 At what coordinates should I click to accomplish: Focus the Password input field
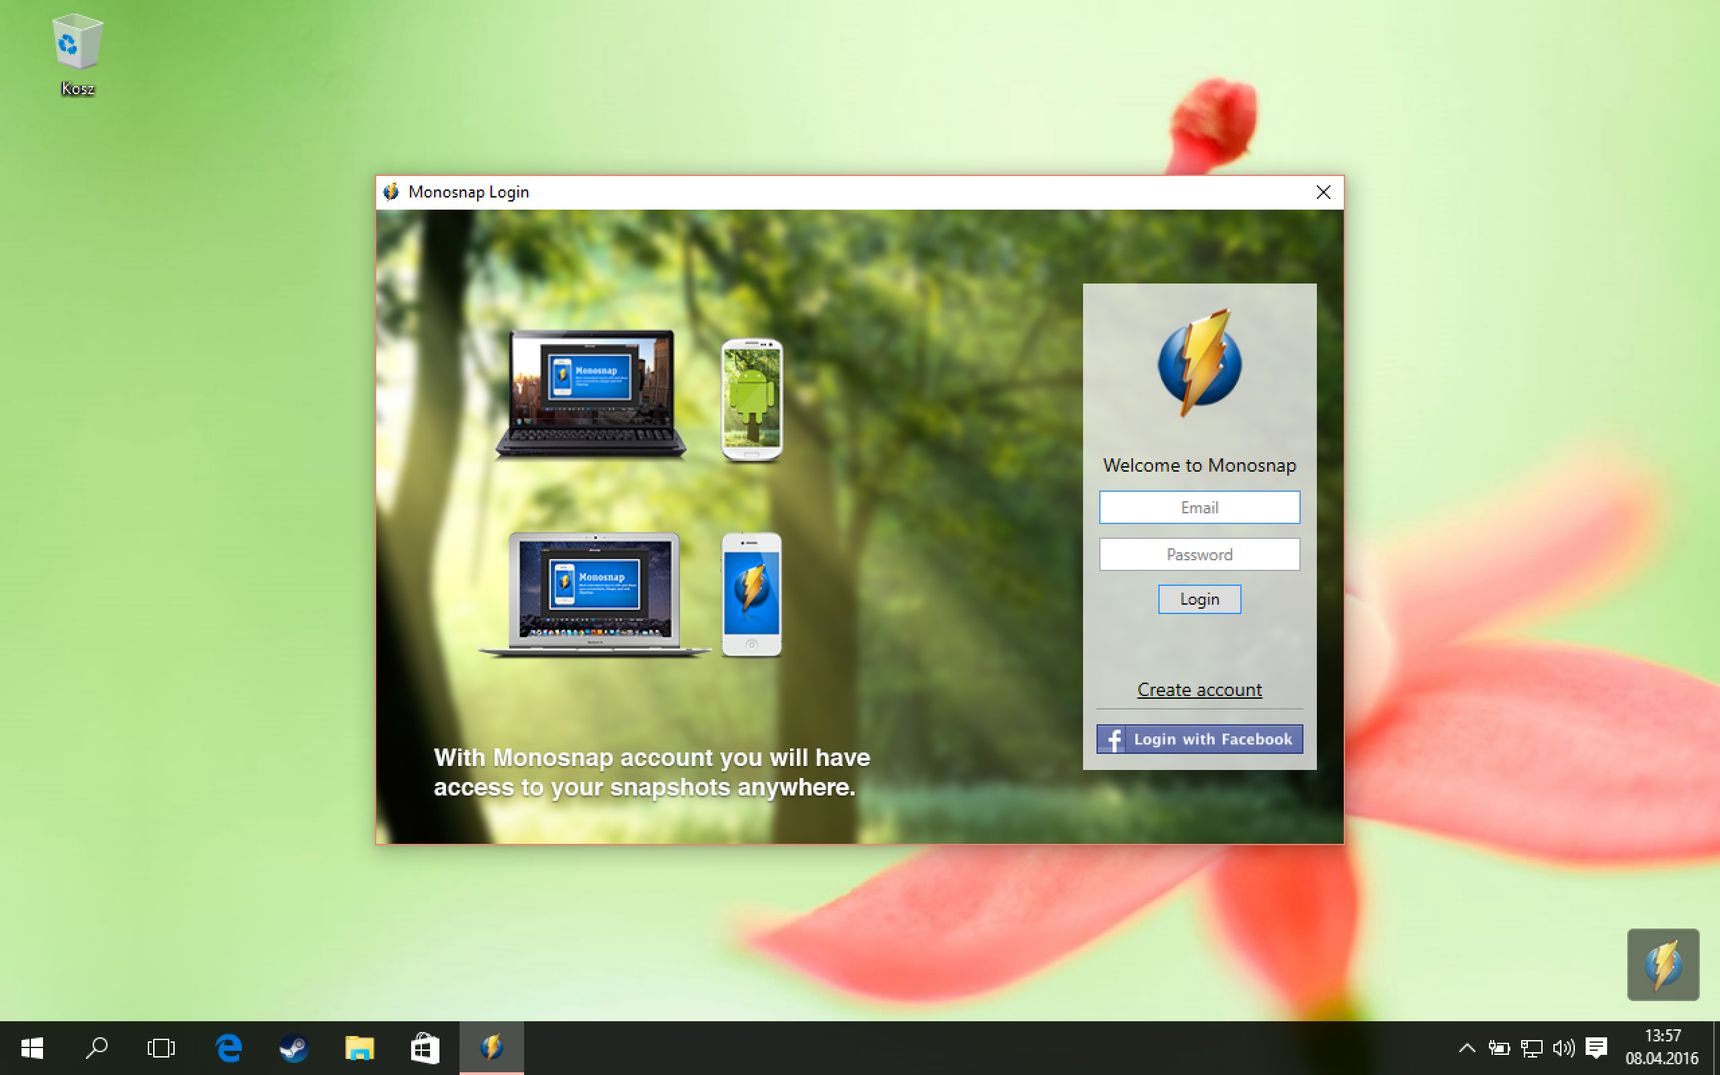[1199, 554]
